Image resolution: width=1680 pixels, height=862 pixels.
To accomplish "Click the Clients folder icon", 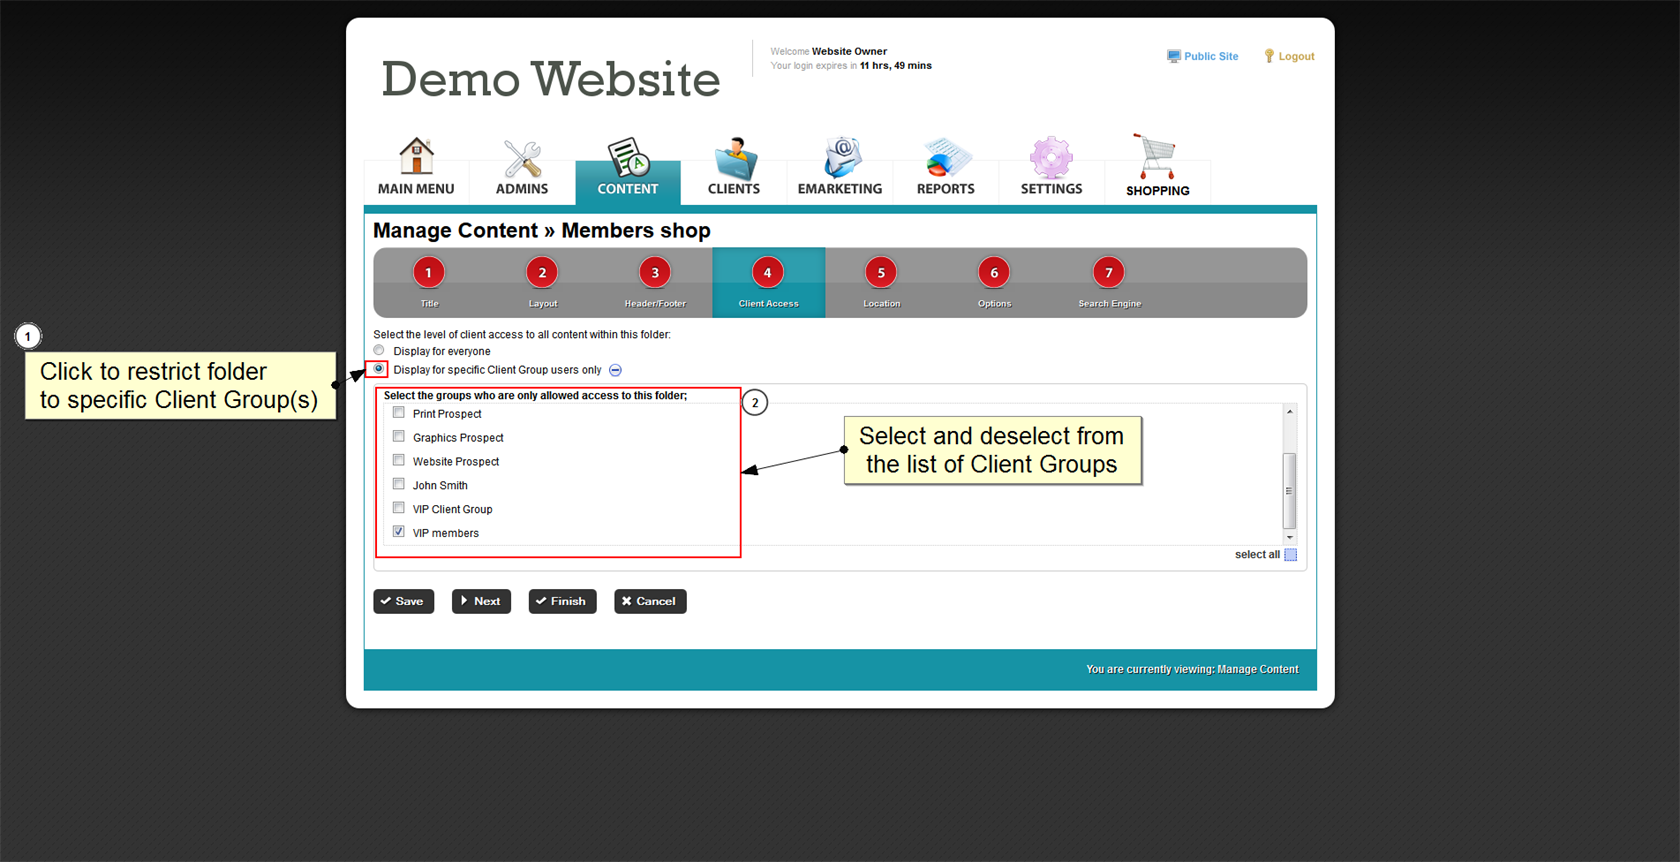I will click(734, 158).
